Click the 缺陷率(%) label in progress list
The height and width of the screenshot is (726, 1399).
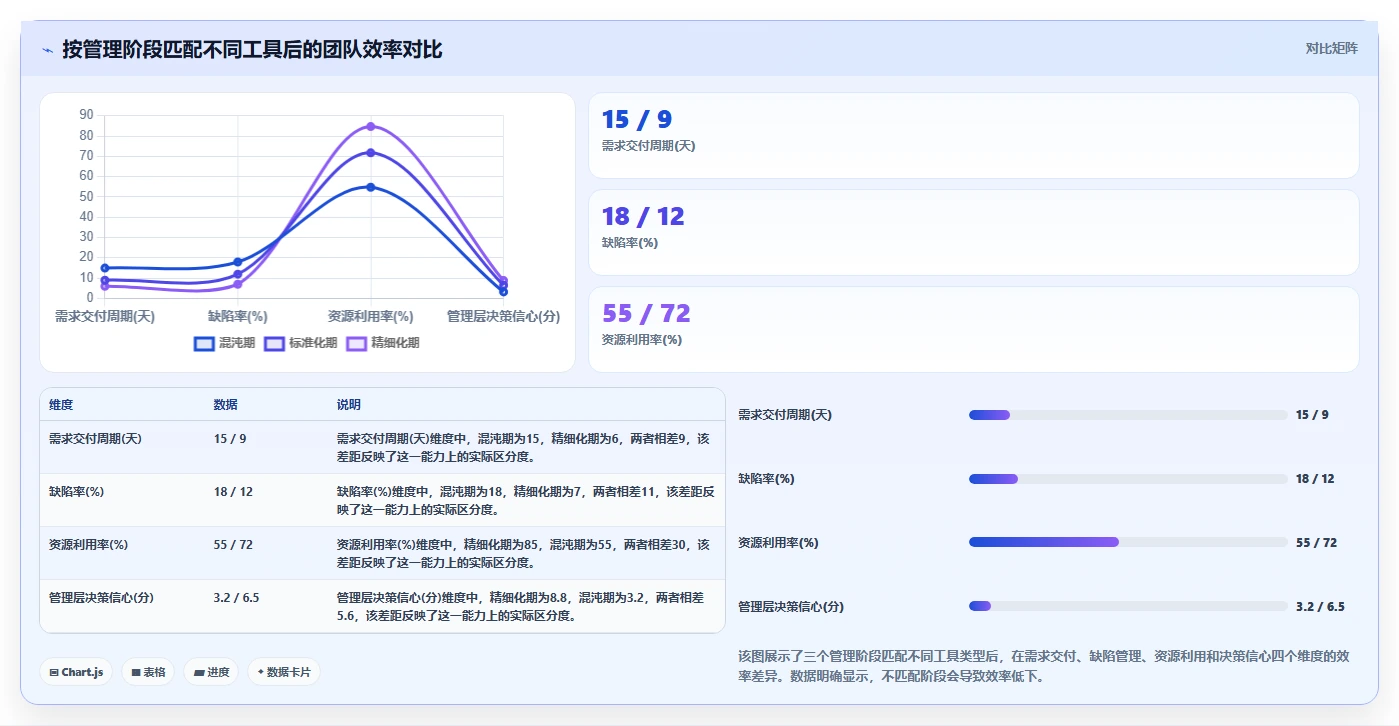point(766,479)
